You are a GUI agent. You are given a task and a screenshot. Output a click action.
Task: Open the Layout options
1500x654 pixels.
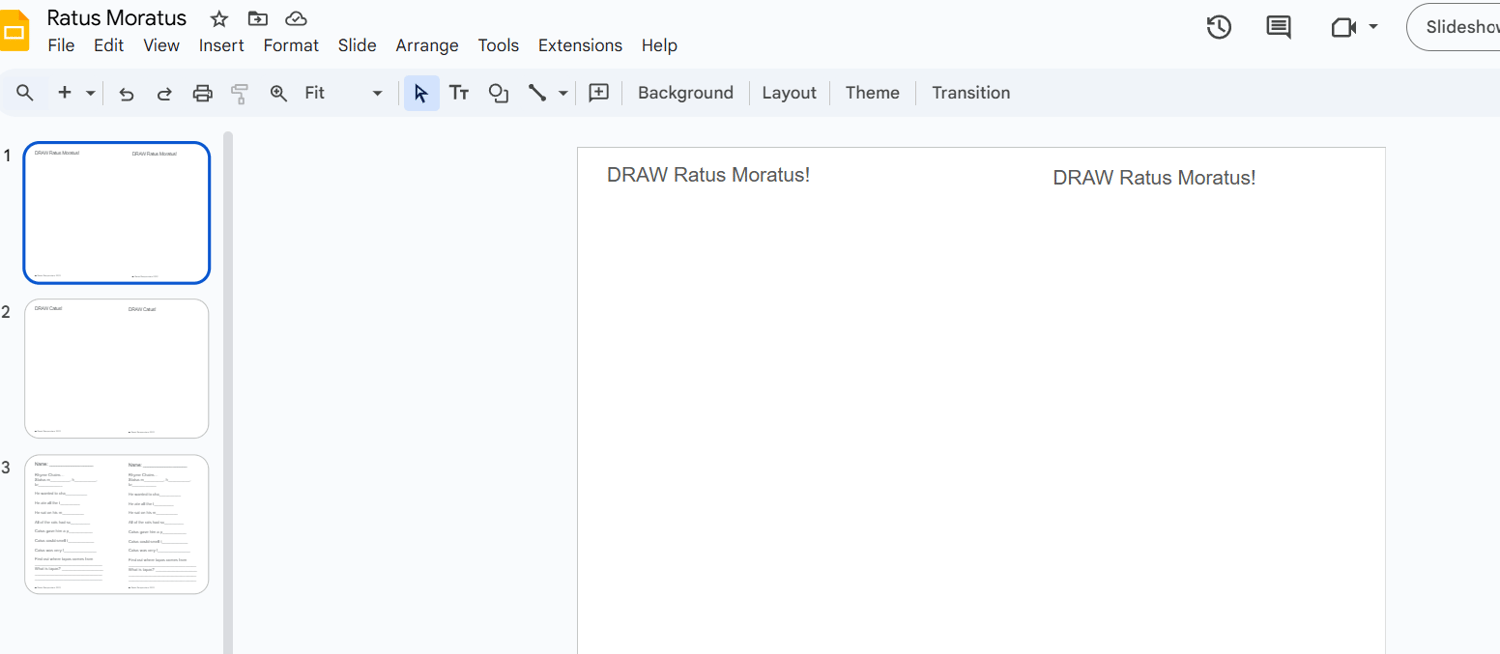pyautogui.click(x=789, y=93)
